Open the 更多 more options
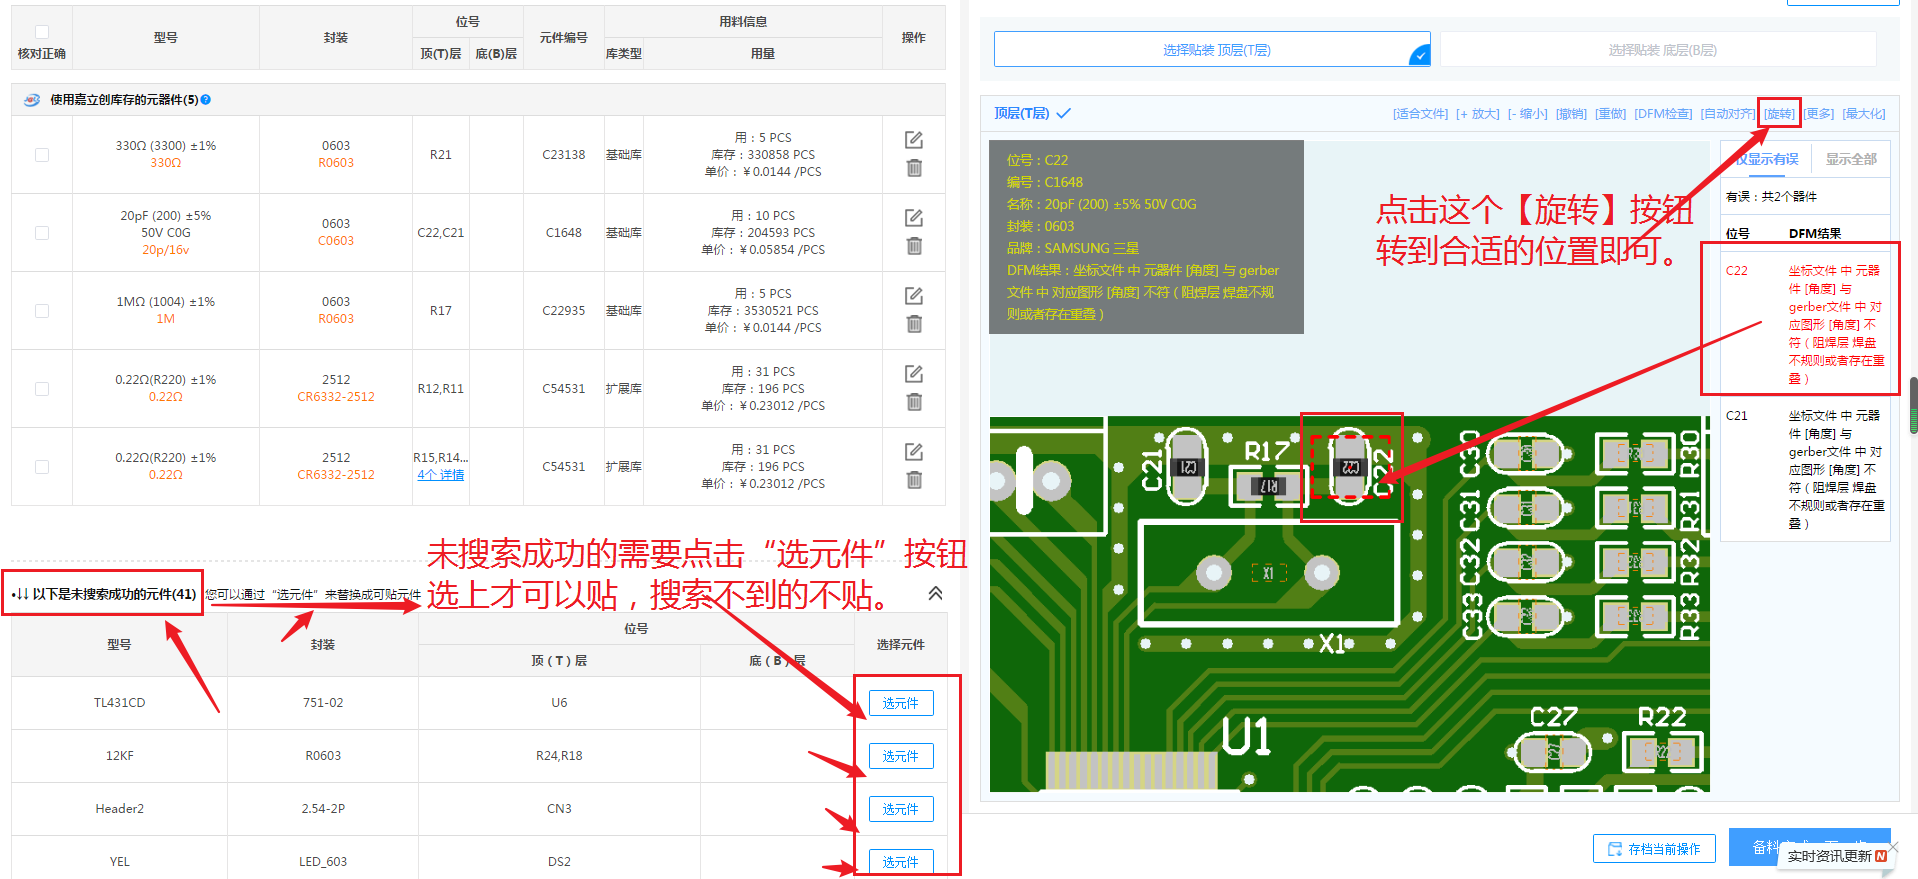 (x=1819, y=114)
